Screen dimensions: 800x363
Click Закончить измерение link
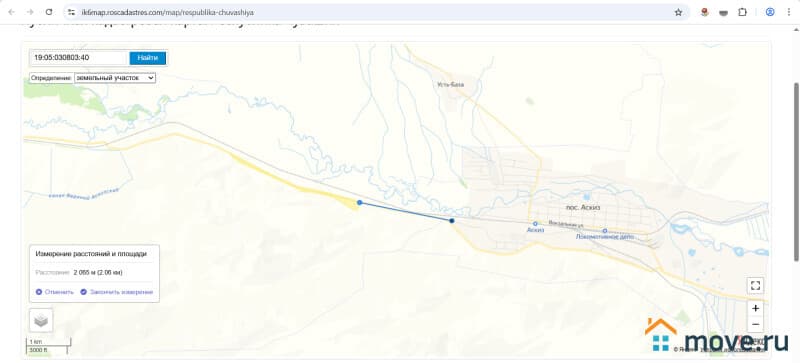click(x=116, y=292)
